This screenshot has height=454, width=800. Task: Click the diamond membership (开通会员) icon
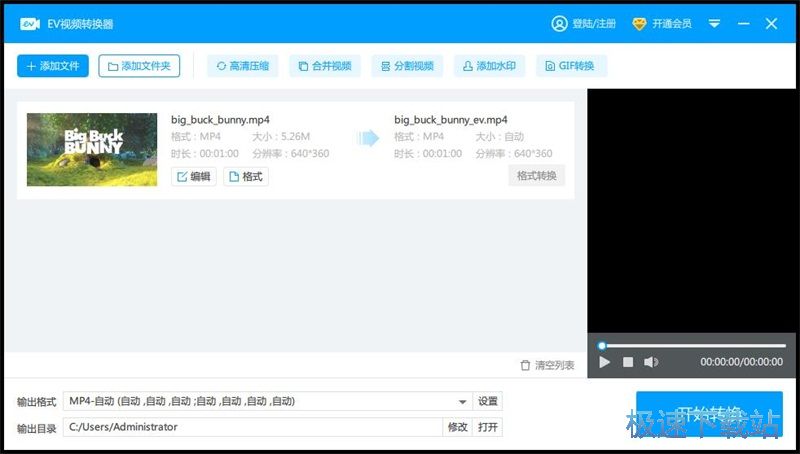click(x=639, y=24)
